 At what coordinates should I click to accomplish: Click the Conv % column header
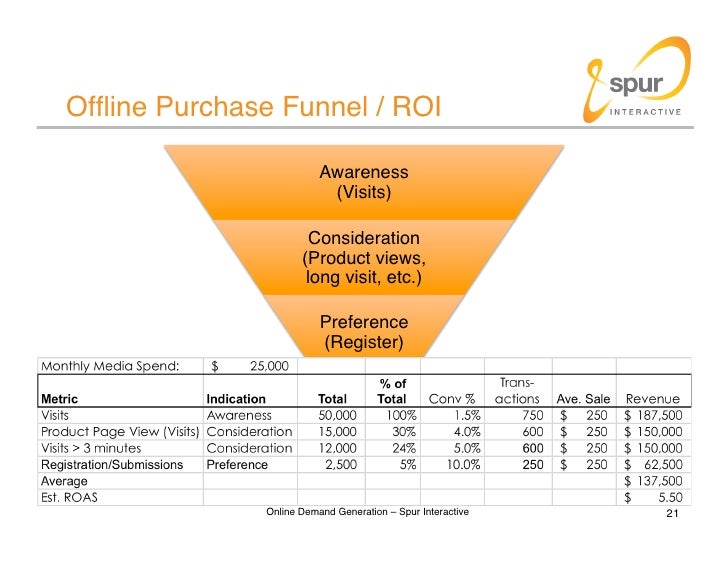pyautogui.click(x=452, y=399)
